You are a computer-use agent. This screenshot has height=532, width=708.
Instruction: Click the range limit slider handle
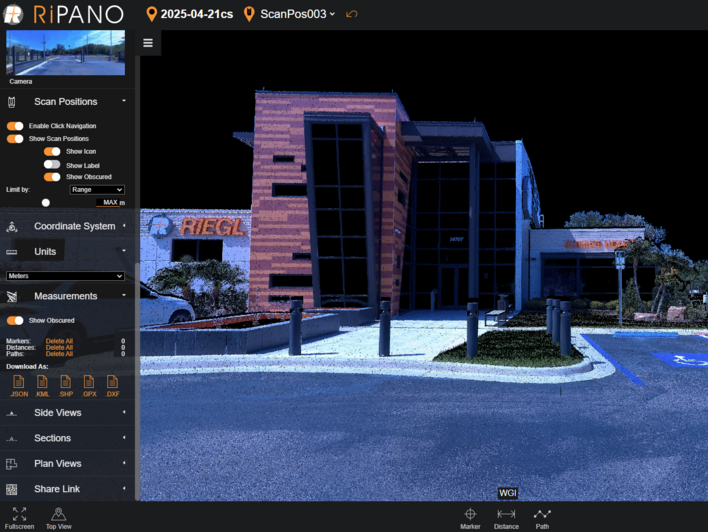45,203
